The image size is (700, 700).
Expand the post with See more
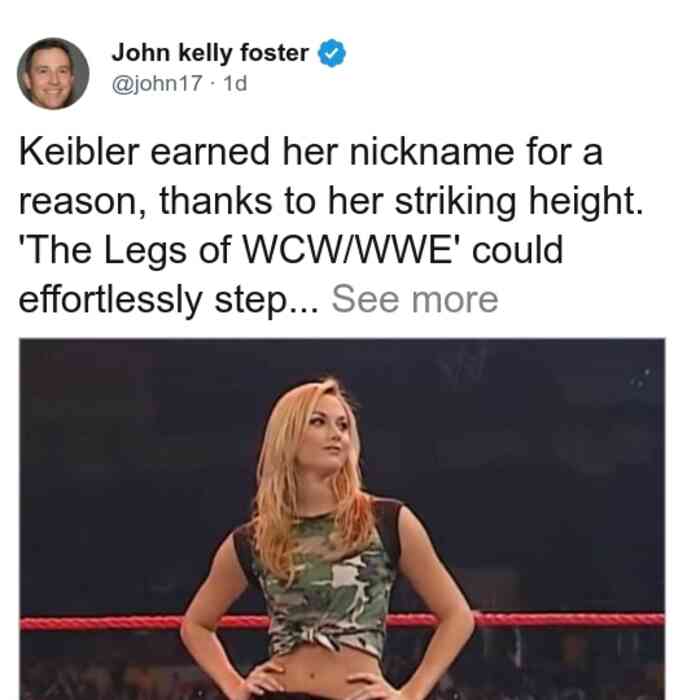(414, 300)
